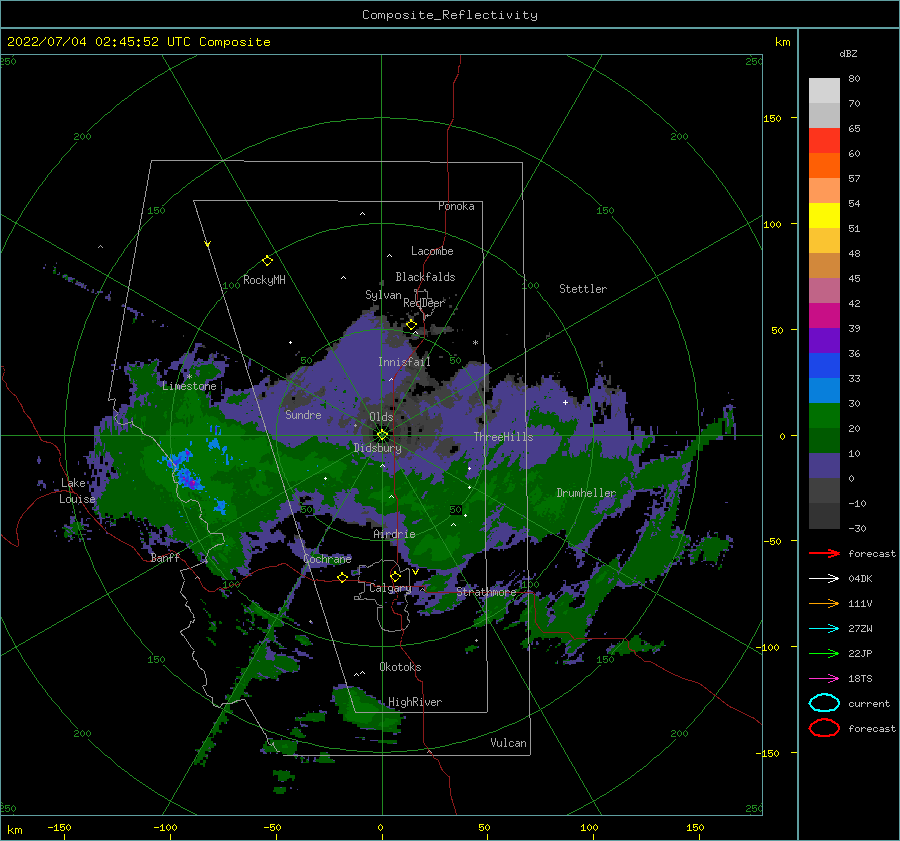This screenshot has height=841, width=900.
Task: Select the red 60–65 dBZ swatch
Action: coord(824,141)
